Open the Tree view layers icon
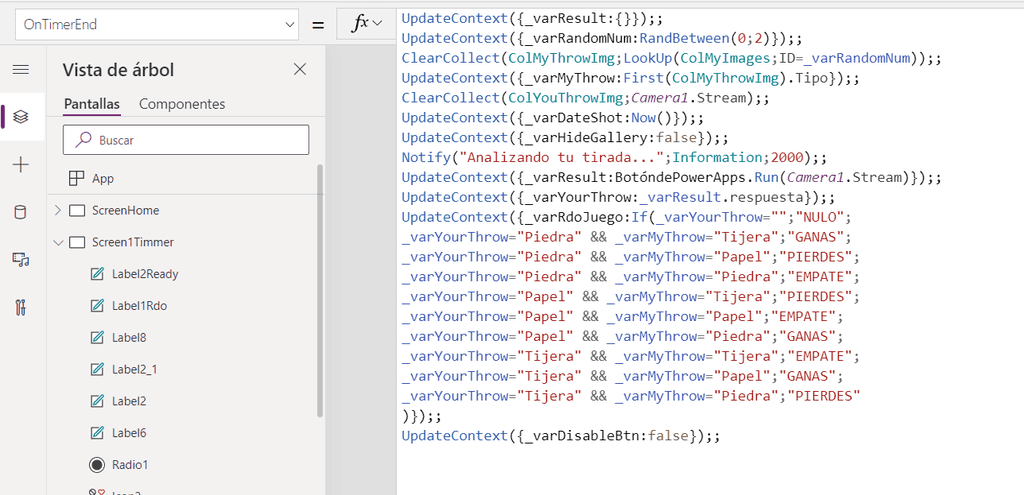Viewport: 1024px width, 495px height. pyautogui.click(x=21, y=117)
